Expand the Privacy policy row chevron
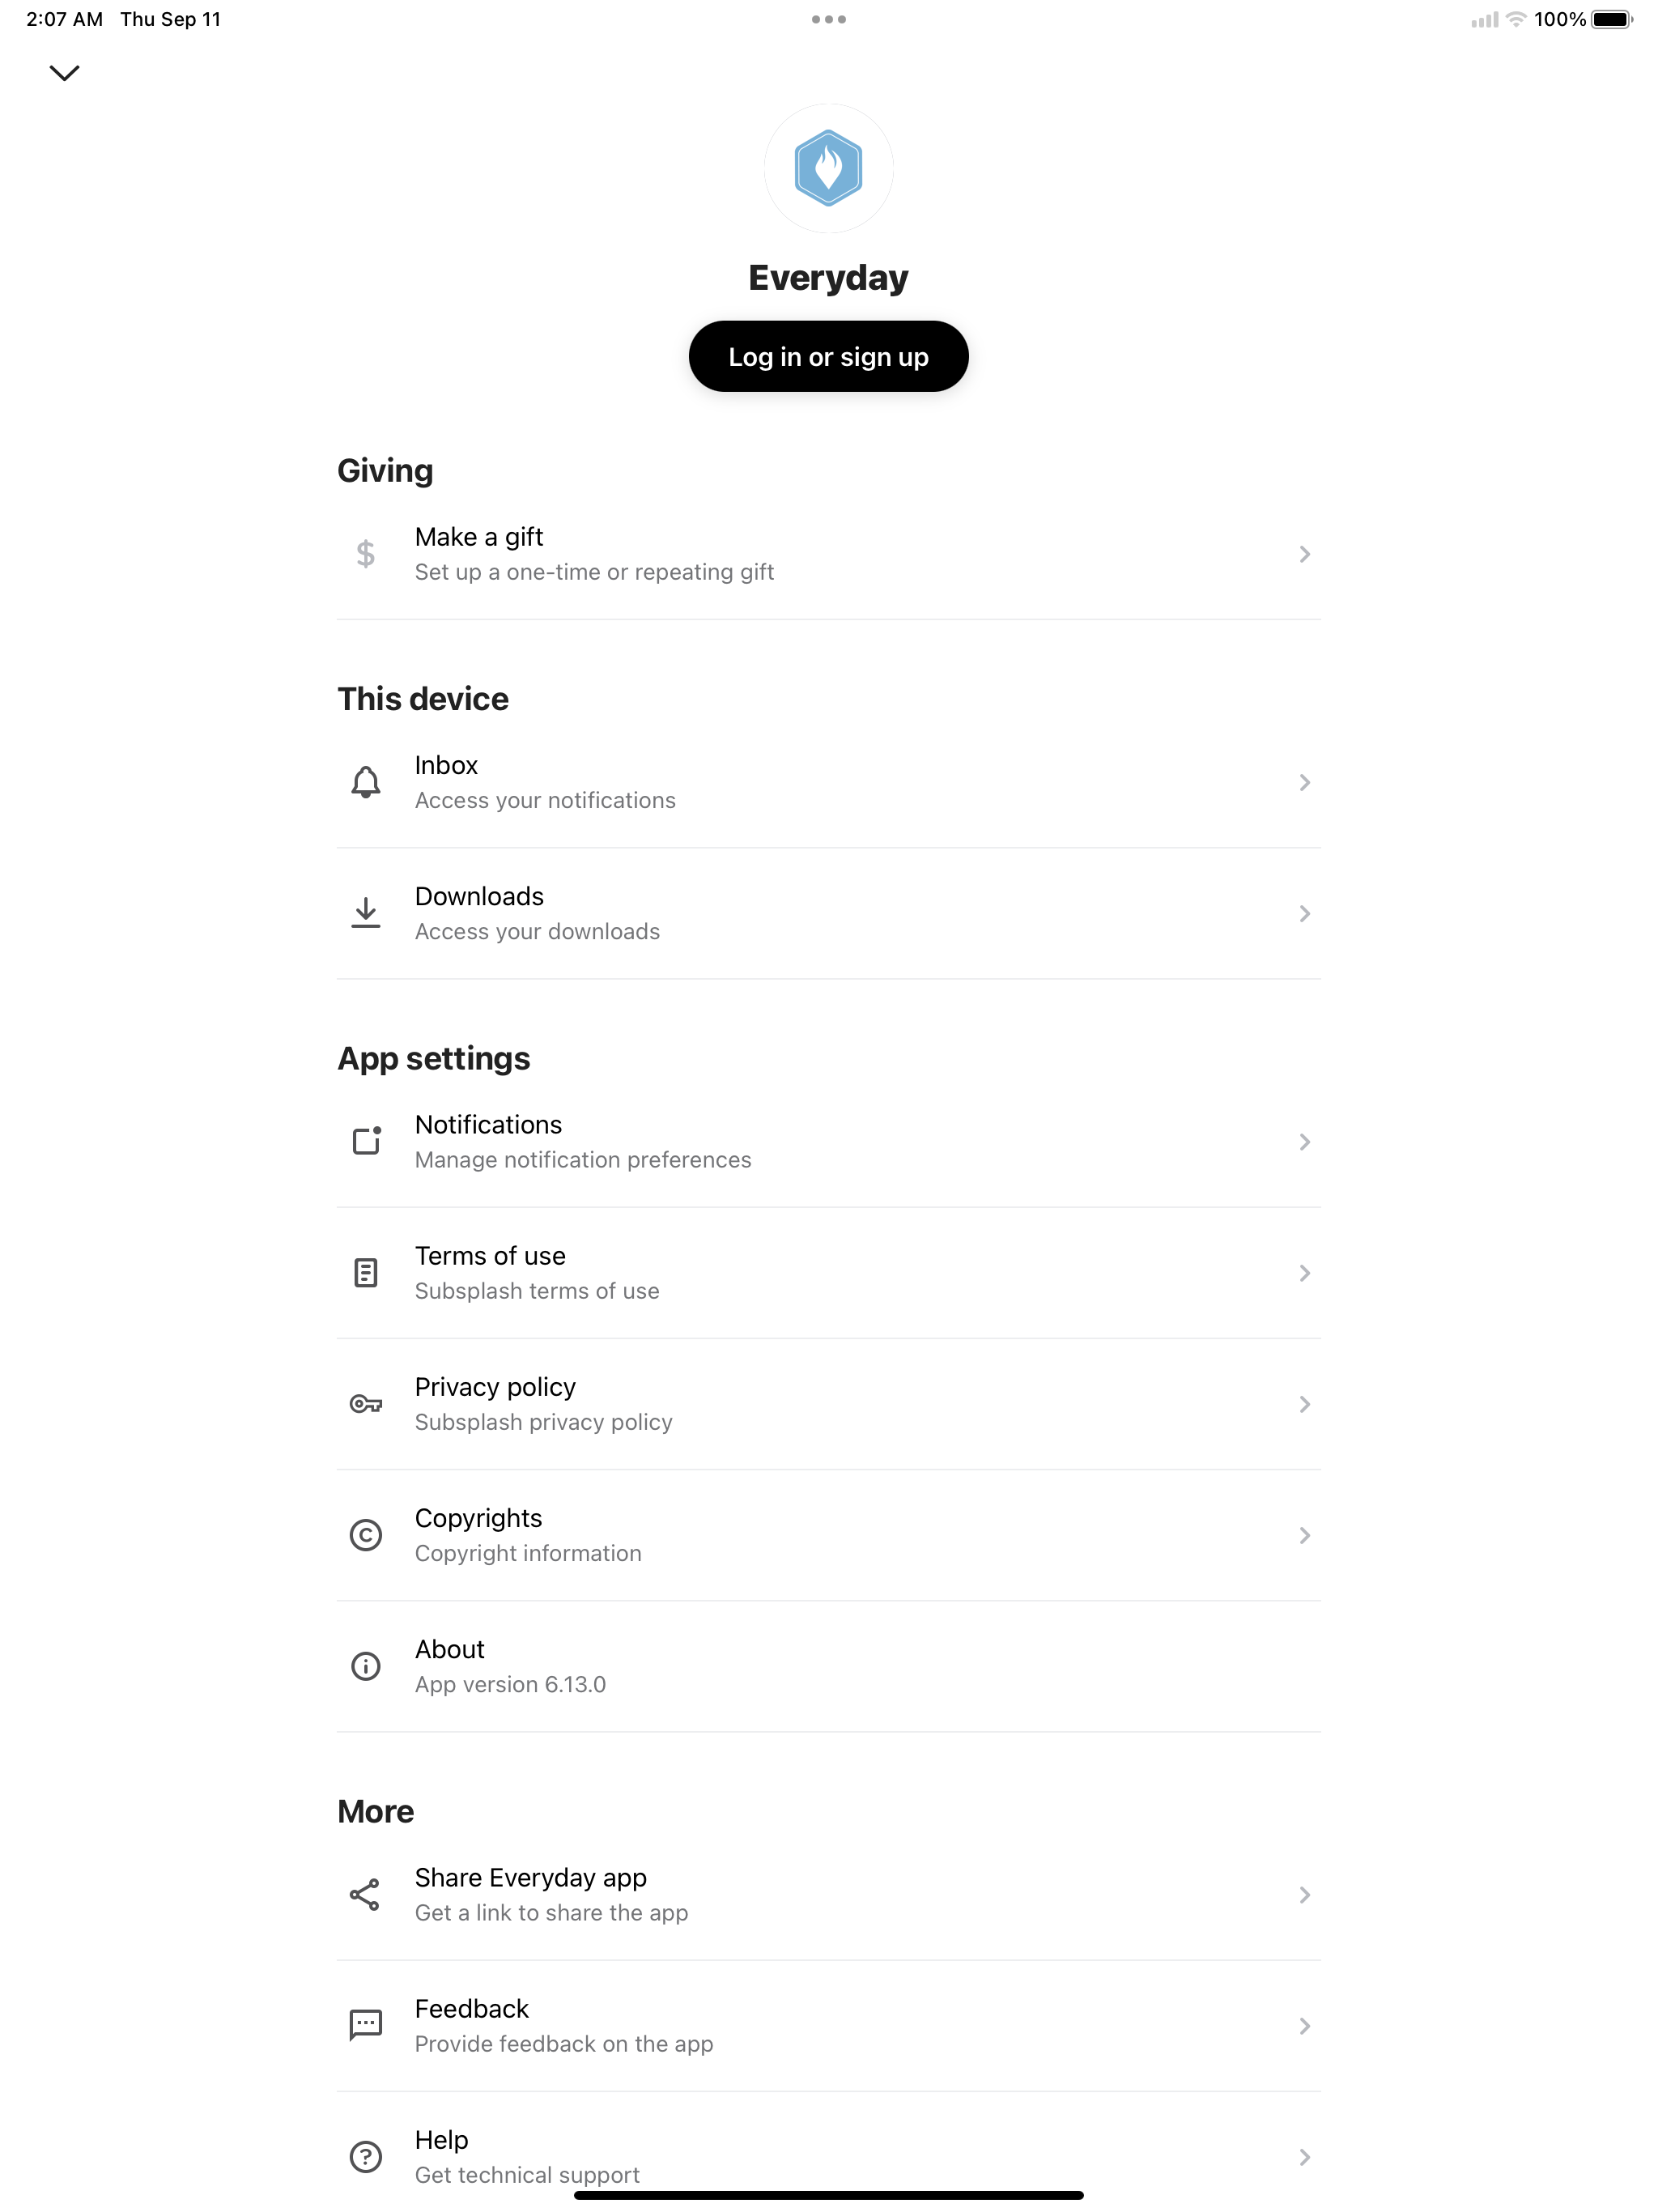Screen dimensions: 1658x2212 pyautogui.click(x=1304, y=1404)
